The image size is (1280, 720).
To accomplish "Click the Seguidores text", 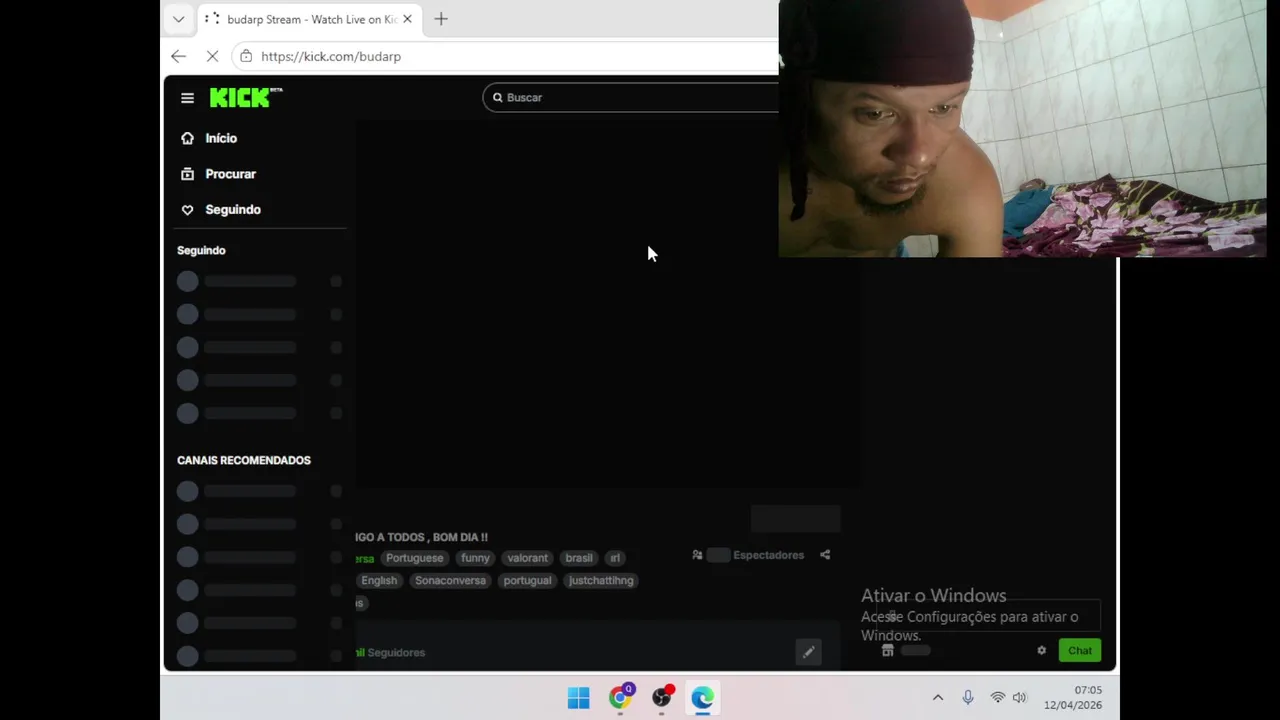I will (x=396, y=652).
